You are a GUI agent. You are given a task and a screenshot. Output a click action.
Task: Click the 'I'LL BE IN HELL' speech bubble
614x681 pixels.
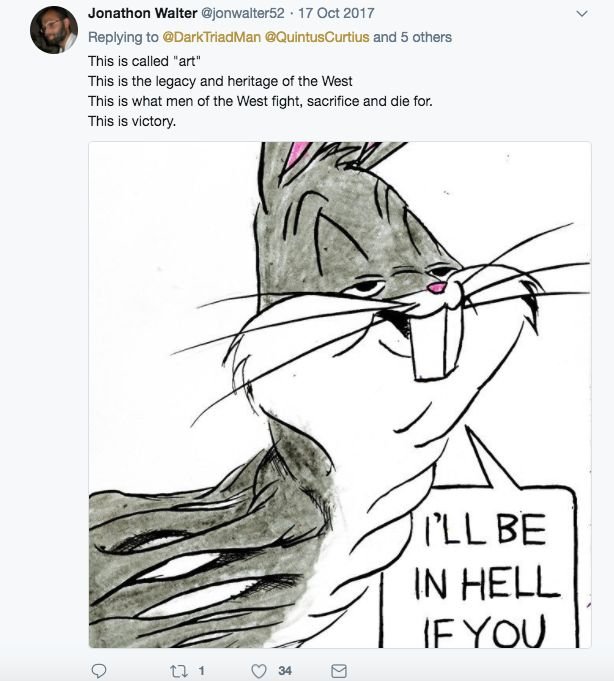(x=480, y=570)
